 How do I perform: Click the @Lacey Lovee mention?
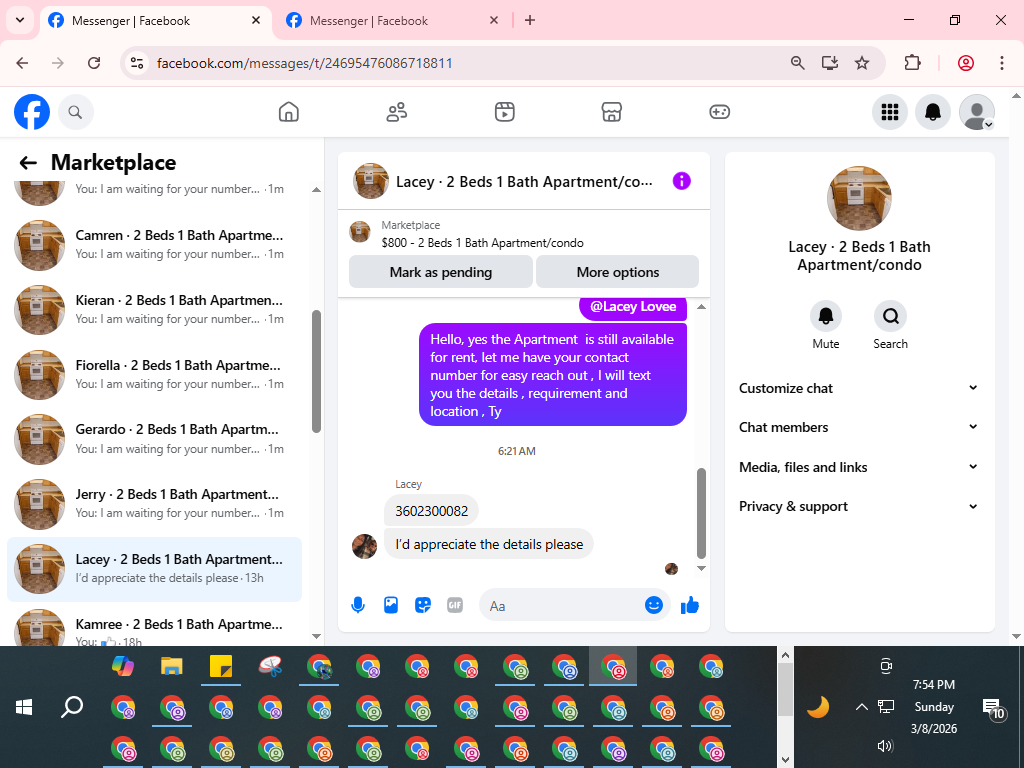[633, 306]
